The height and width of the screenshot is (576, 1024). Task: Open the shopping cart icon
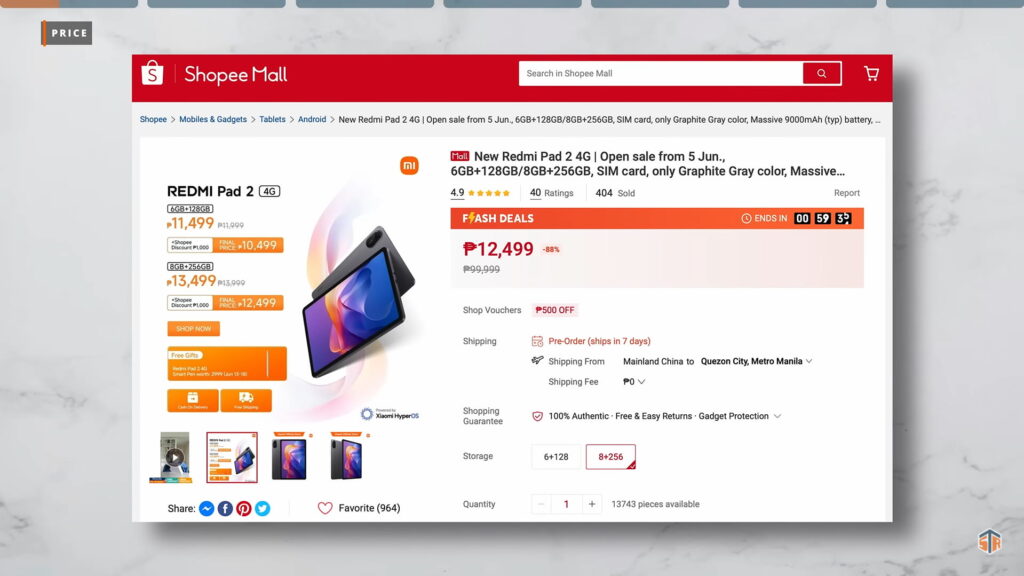coord(871,73)
